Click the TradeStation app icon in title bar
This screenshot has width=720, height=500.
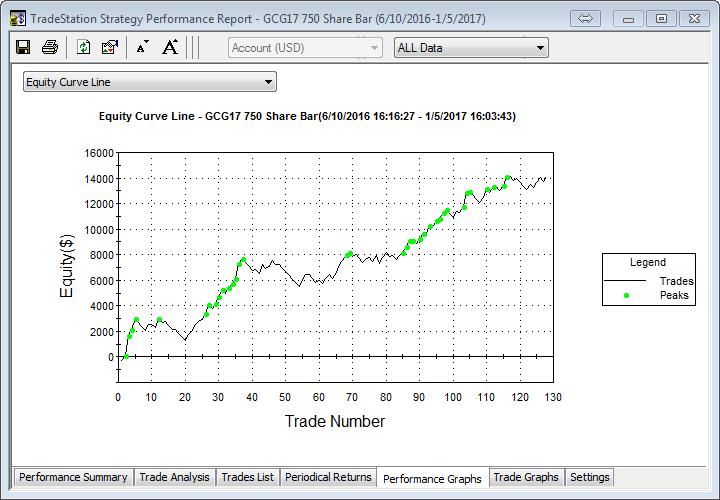click(17, 18)
